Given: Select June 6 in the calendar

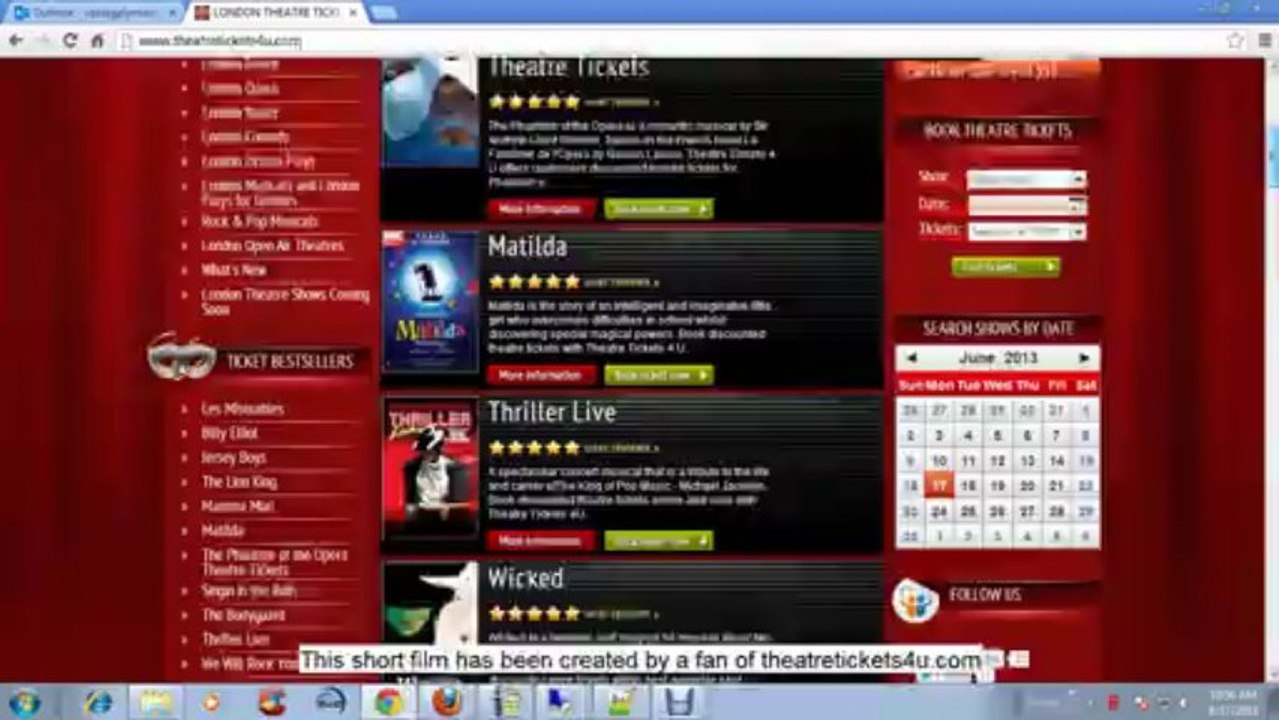Looking at the screenshot, I should pyautogui.click(x=1027, y=436).
